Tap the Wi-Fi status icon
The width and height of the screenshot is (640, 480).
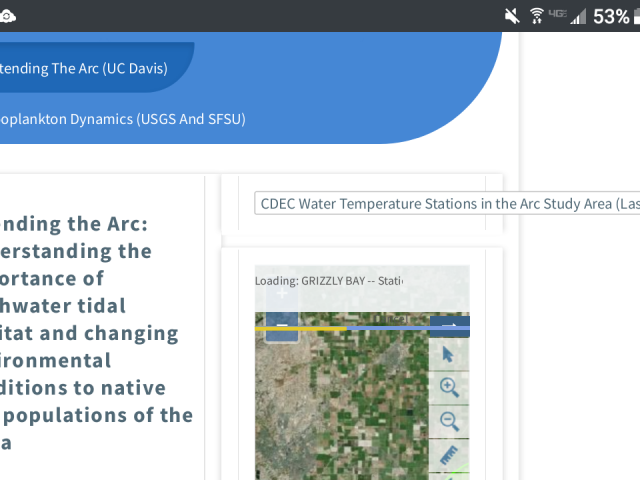pyautogui.click(x=537, y=16)
